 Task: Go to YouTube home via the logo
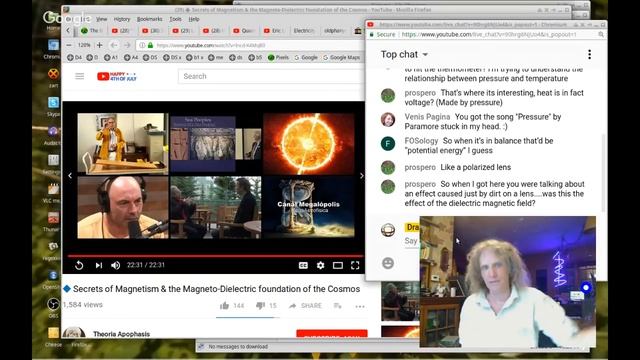tap(117, 76)
